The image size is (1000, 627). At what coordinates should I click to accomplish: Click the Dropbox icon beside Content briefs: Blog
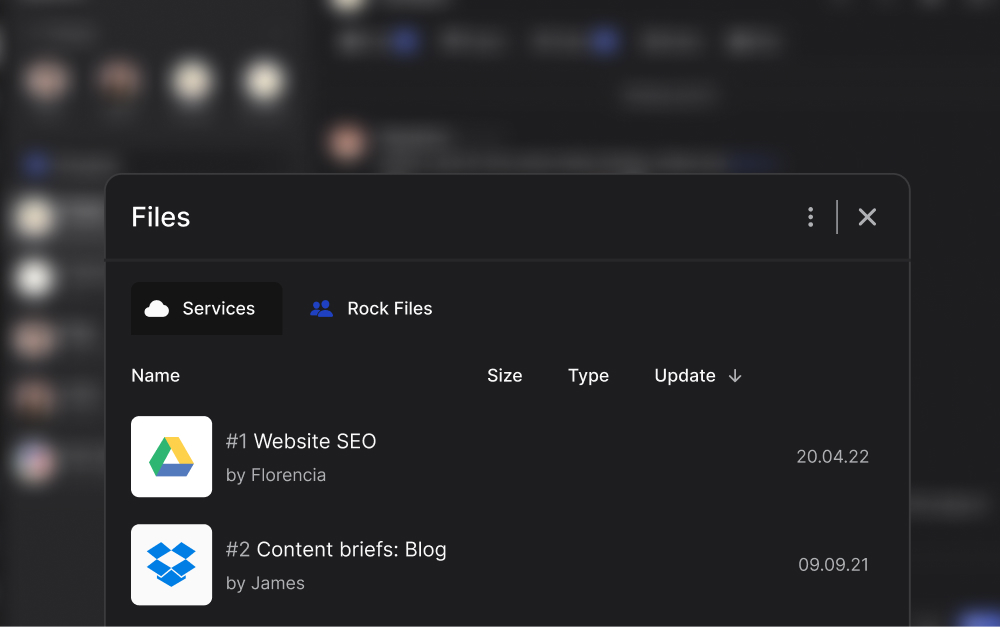click(171, 565)
